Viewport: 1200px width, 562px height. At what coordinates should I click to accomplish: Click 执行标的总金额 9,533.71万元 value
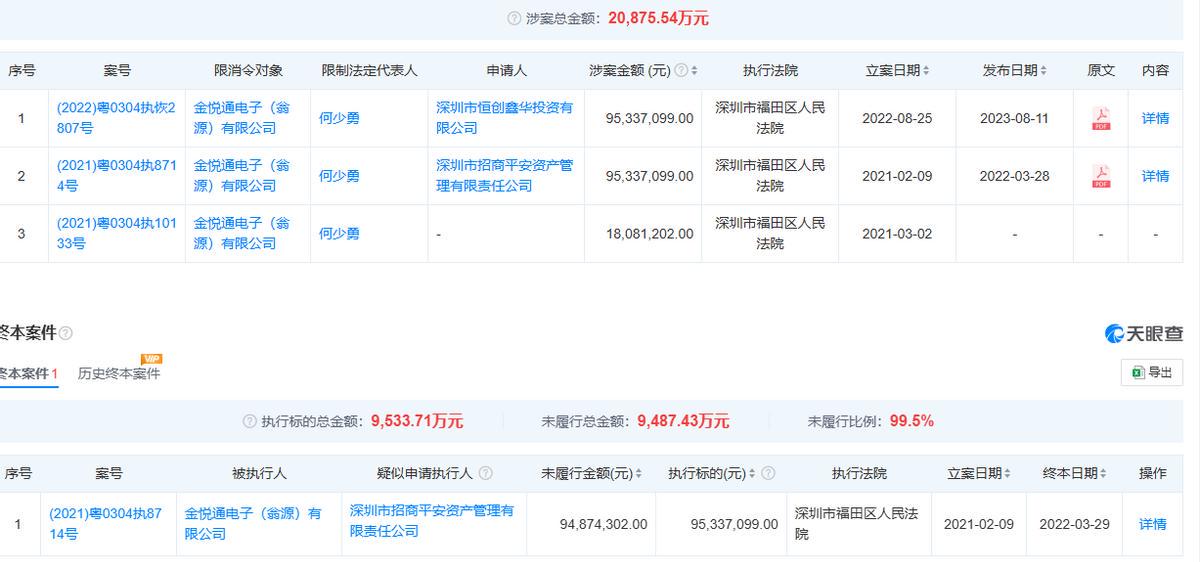click(417, 421)
